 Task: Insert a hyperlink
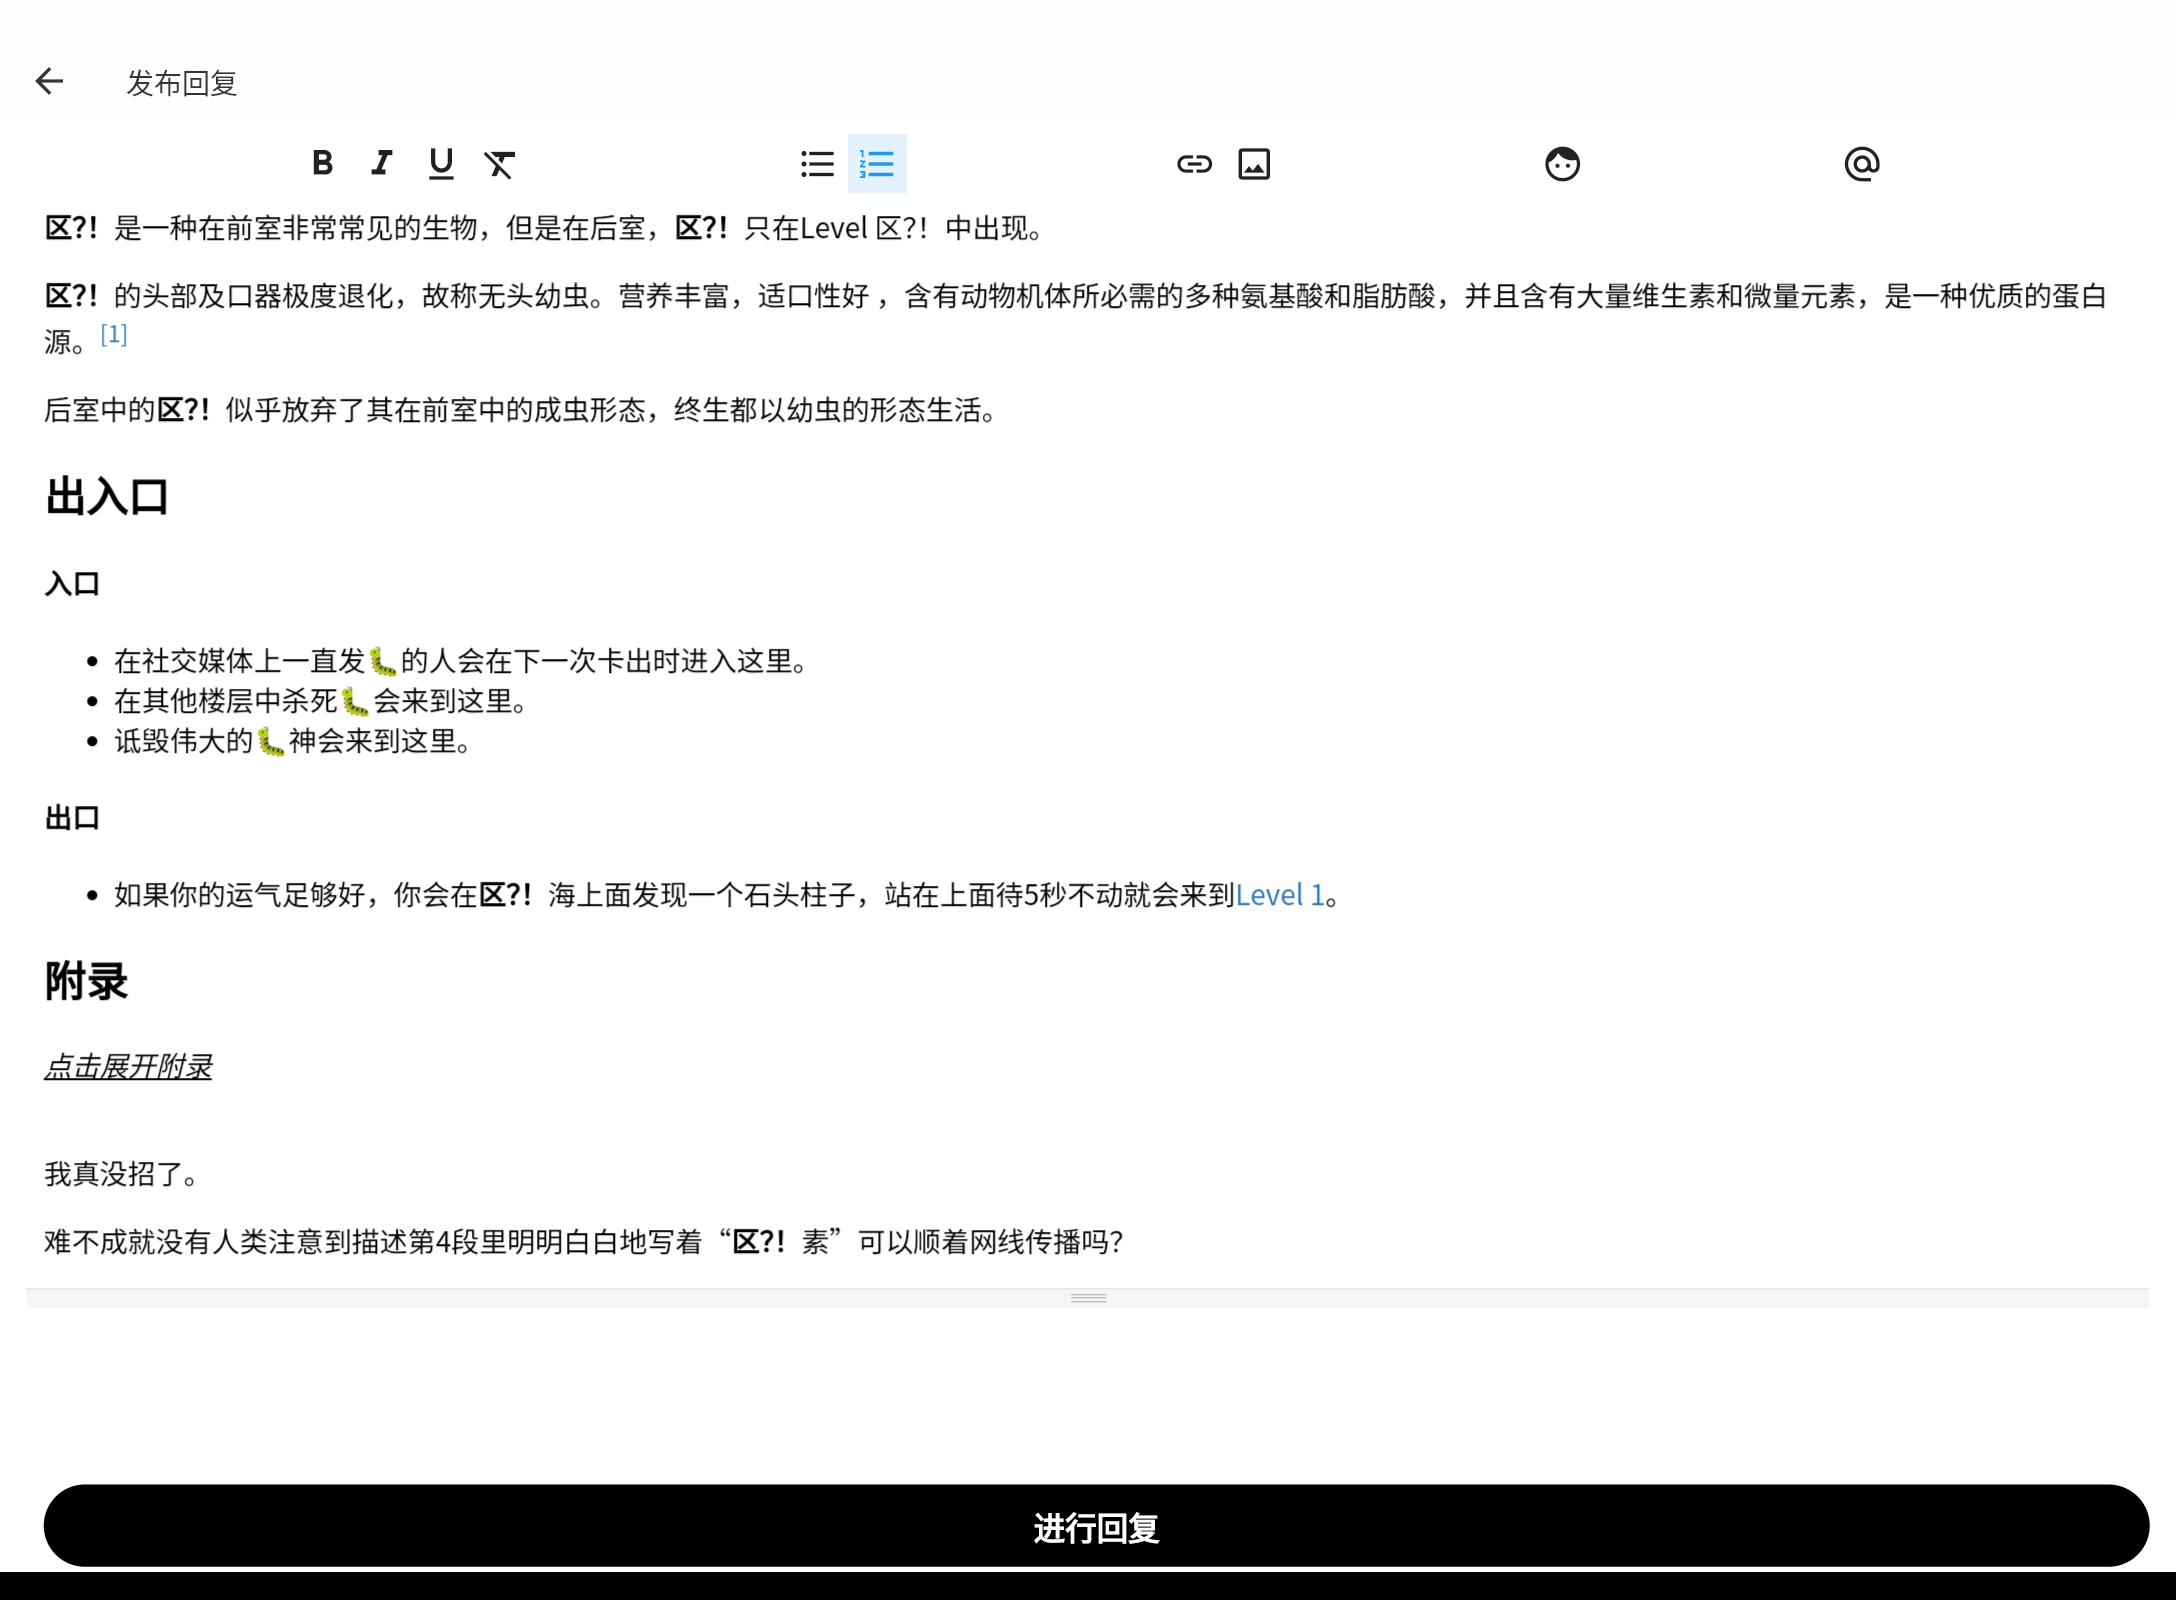point(1193,163)
